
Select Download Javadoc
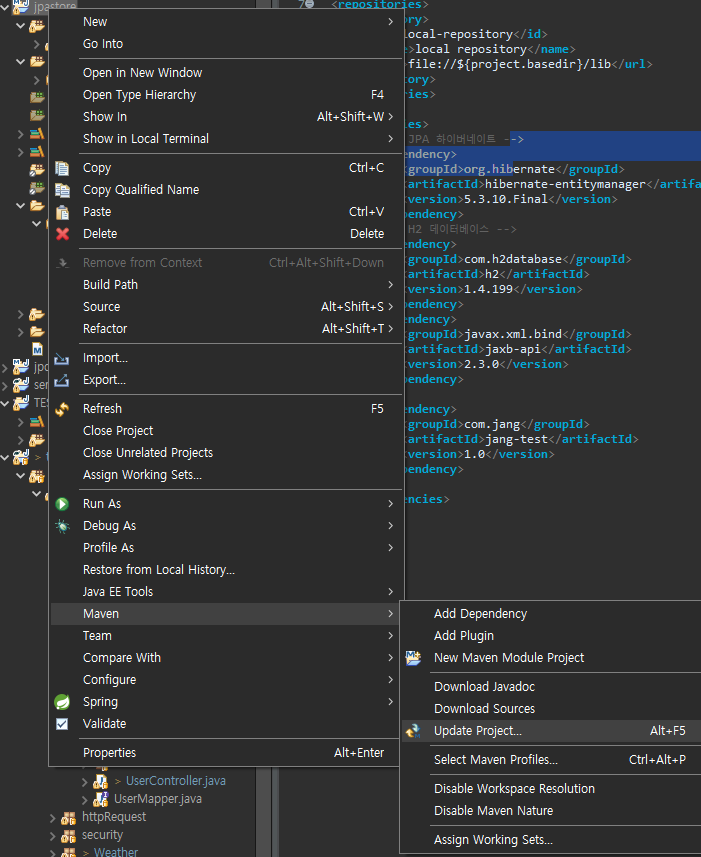[x=551, y=686]
